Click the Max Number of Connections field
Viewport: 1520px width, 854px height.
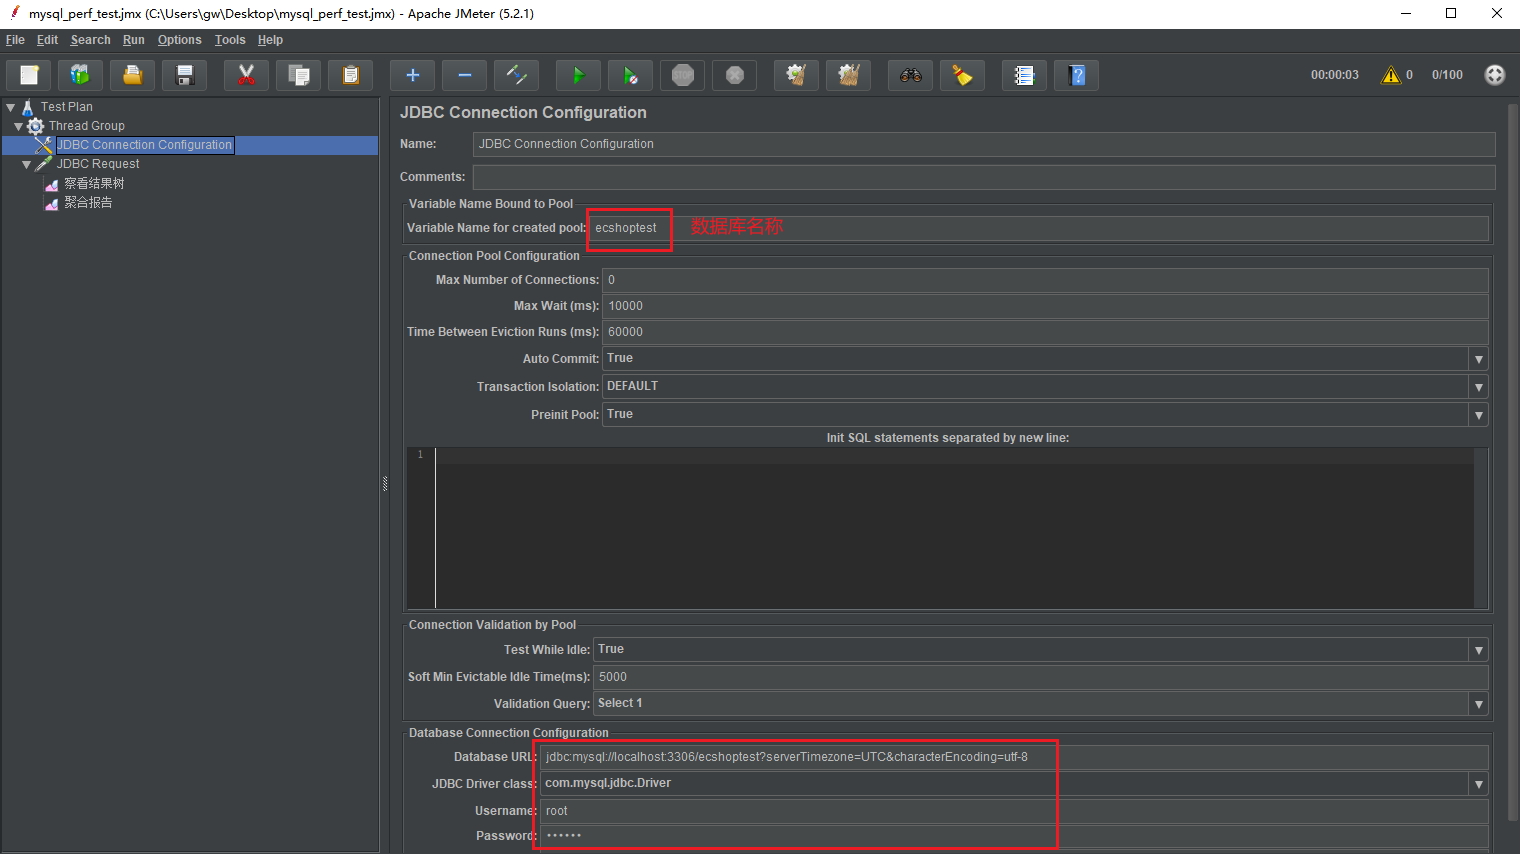[1045, 280]
